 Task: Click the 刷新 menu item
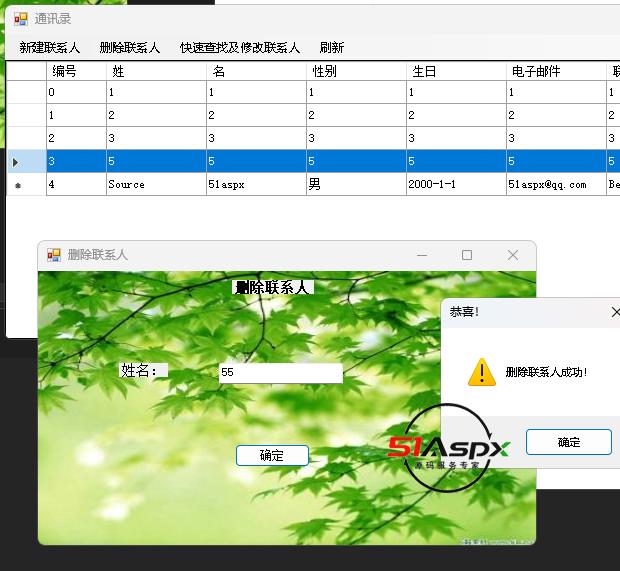332,48
